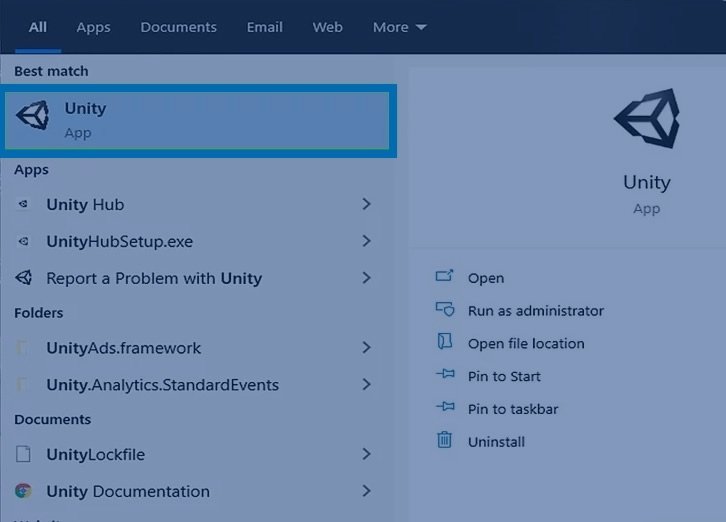Expand Report a Problem with Unity chevron
This screenshot has height=522, width=726.
(x=366, y=278)
